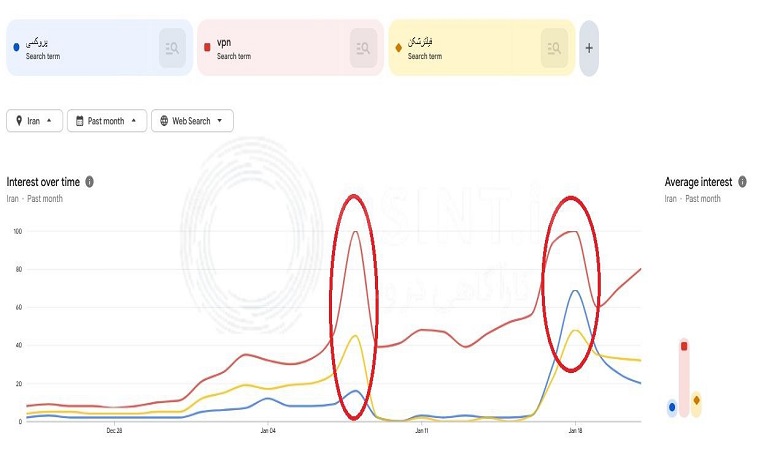Click search-list icon in vpn card
This screenshot has width=780, height=470.
(363, 48)
